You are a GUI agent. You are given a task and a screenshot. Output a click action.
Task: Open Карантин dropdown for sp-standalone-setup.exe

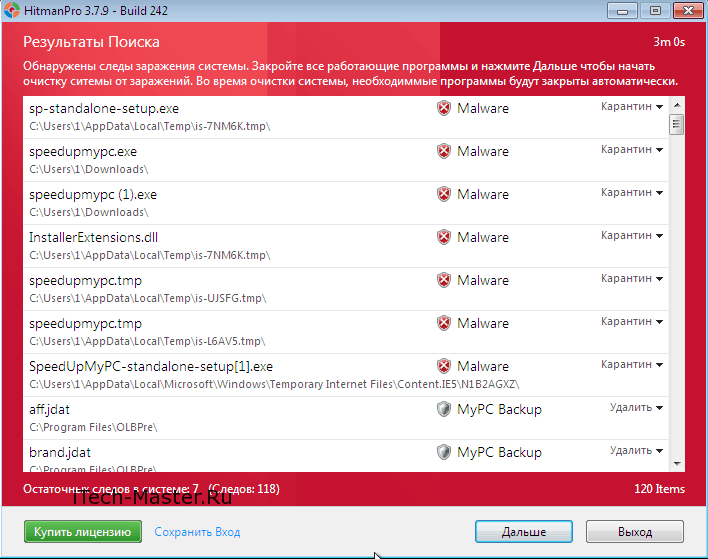pyautogui.click(x=632, y=106)
